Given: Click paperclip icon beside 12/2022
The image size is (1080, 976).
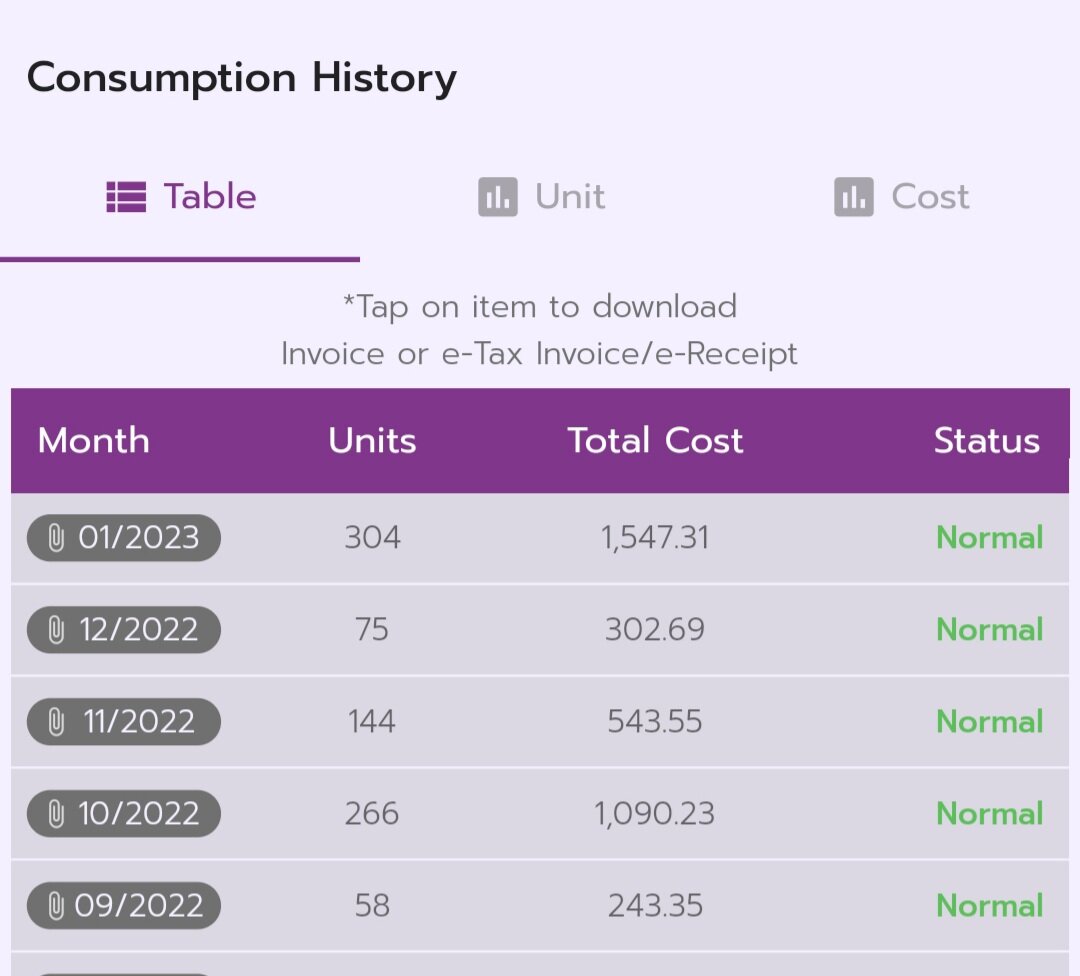Looking at the screenshot, I should click(57, 630).
